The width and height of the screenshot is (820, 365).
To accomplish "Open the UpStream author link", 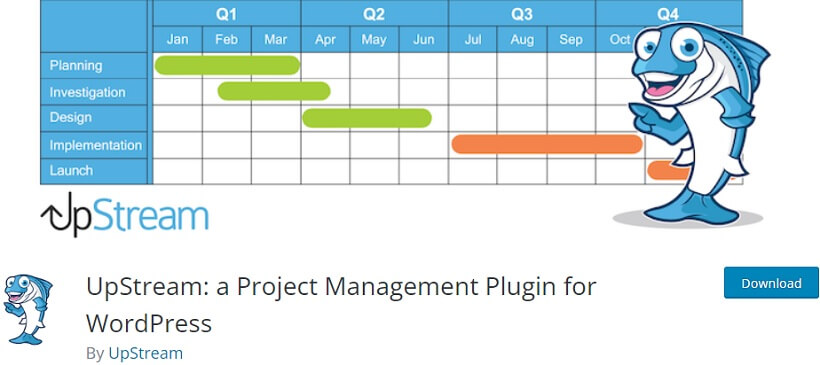I will point(146,353).
